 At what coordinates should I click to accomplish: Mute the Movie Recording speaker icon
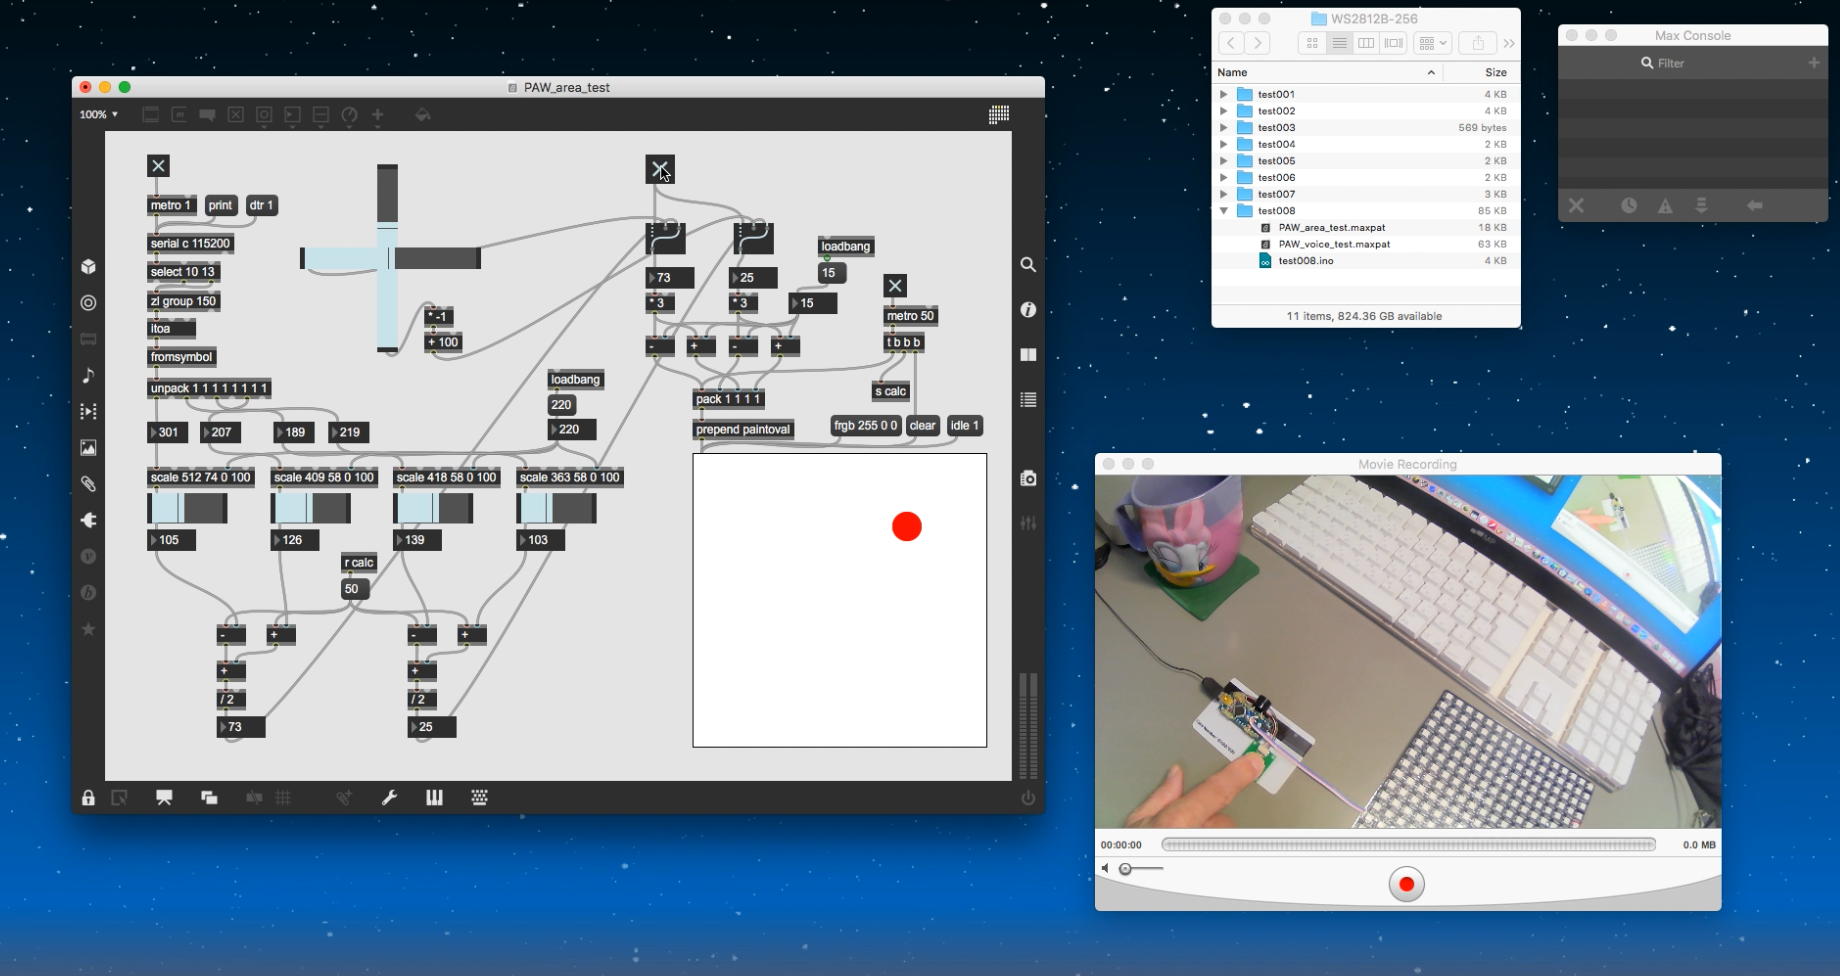point(1105,868)
